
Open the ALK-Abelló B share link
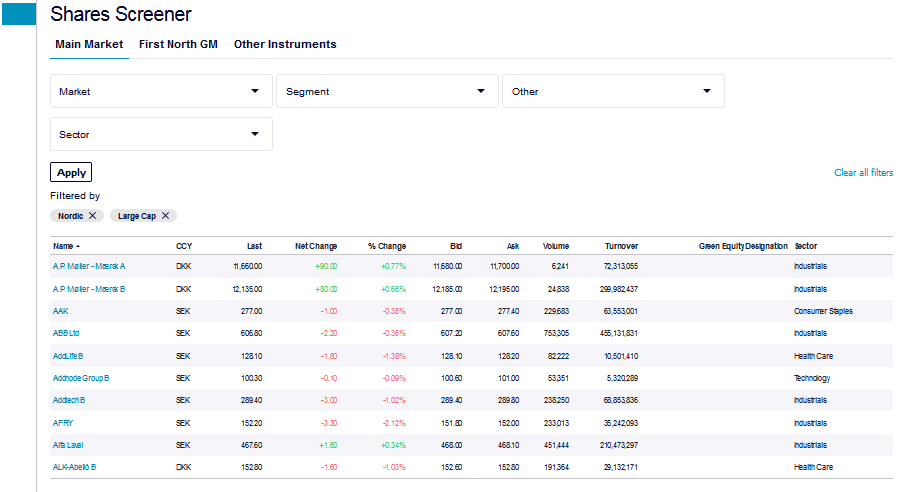(x=74, y=467)
